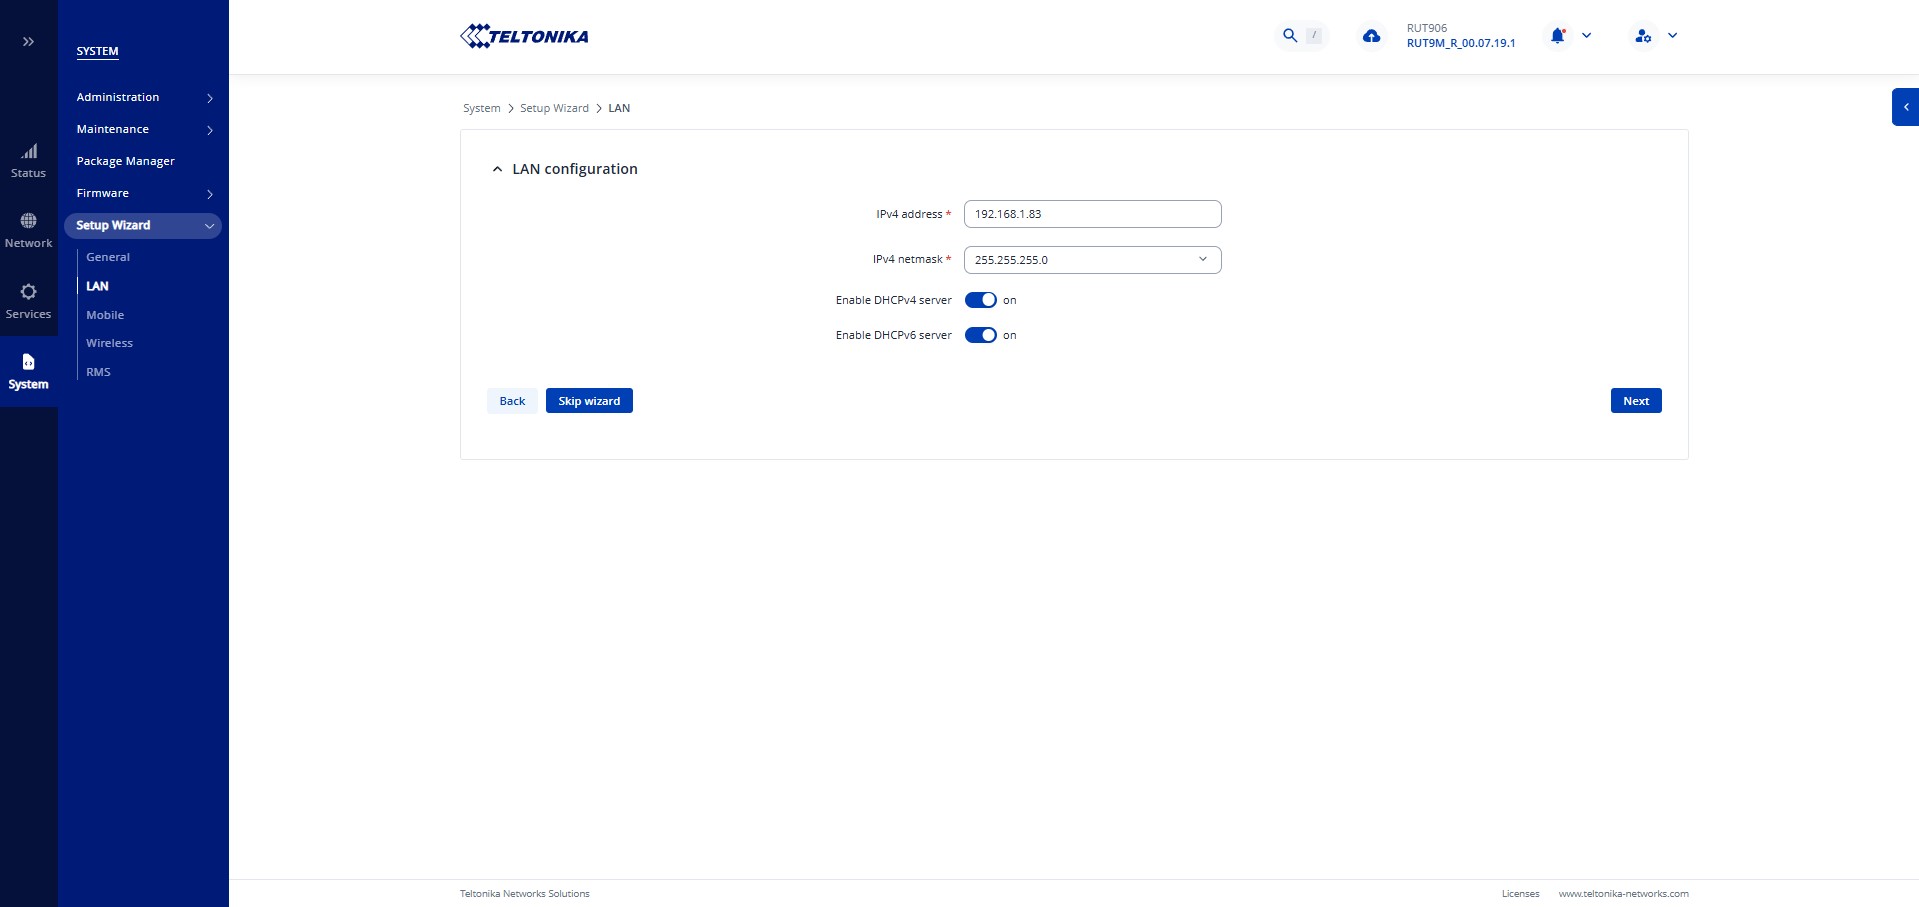1919x907 pixels.
Task: Select Package Manager in system menu
Action: pos(125,161)
